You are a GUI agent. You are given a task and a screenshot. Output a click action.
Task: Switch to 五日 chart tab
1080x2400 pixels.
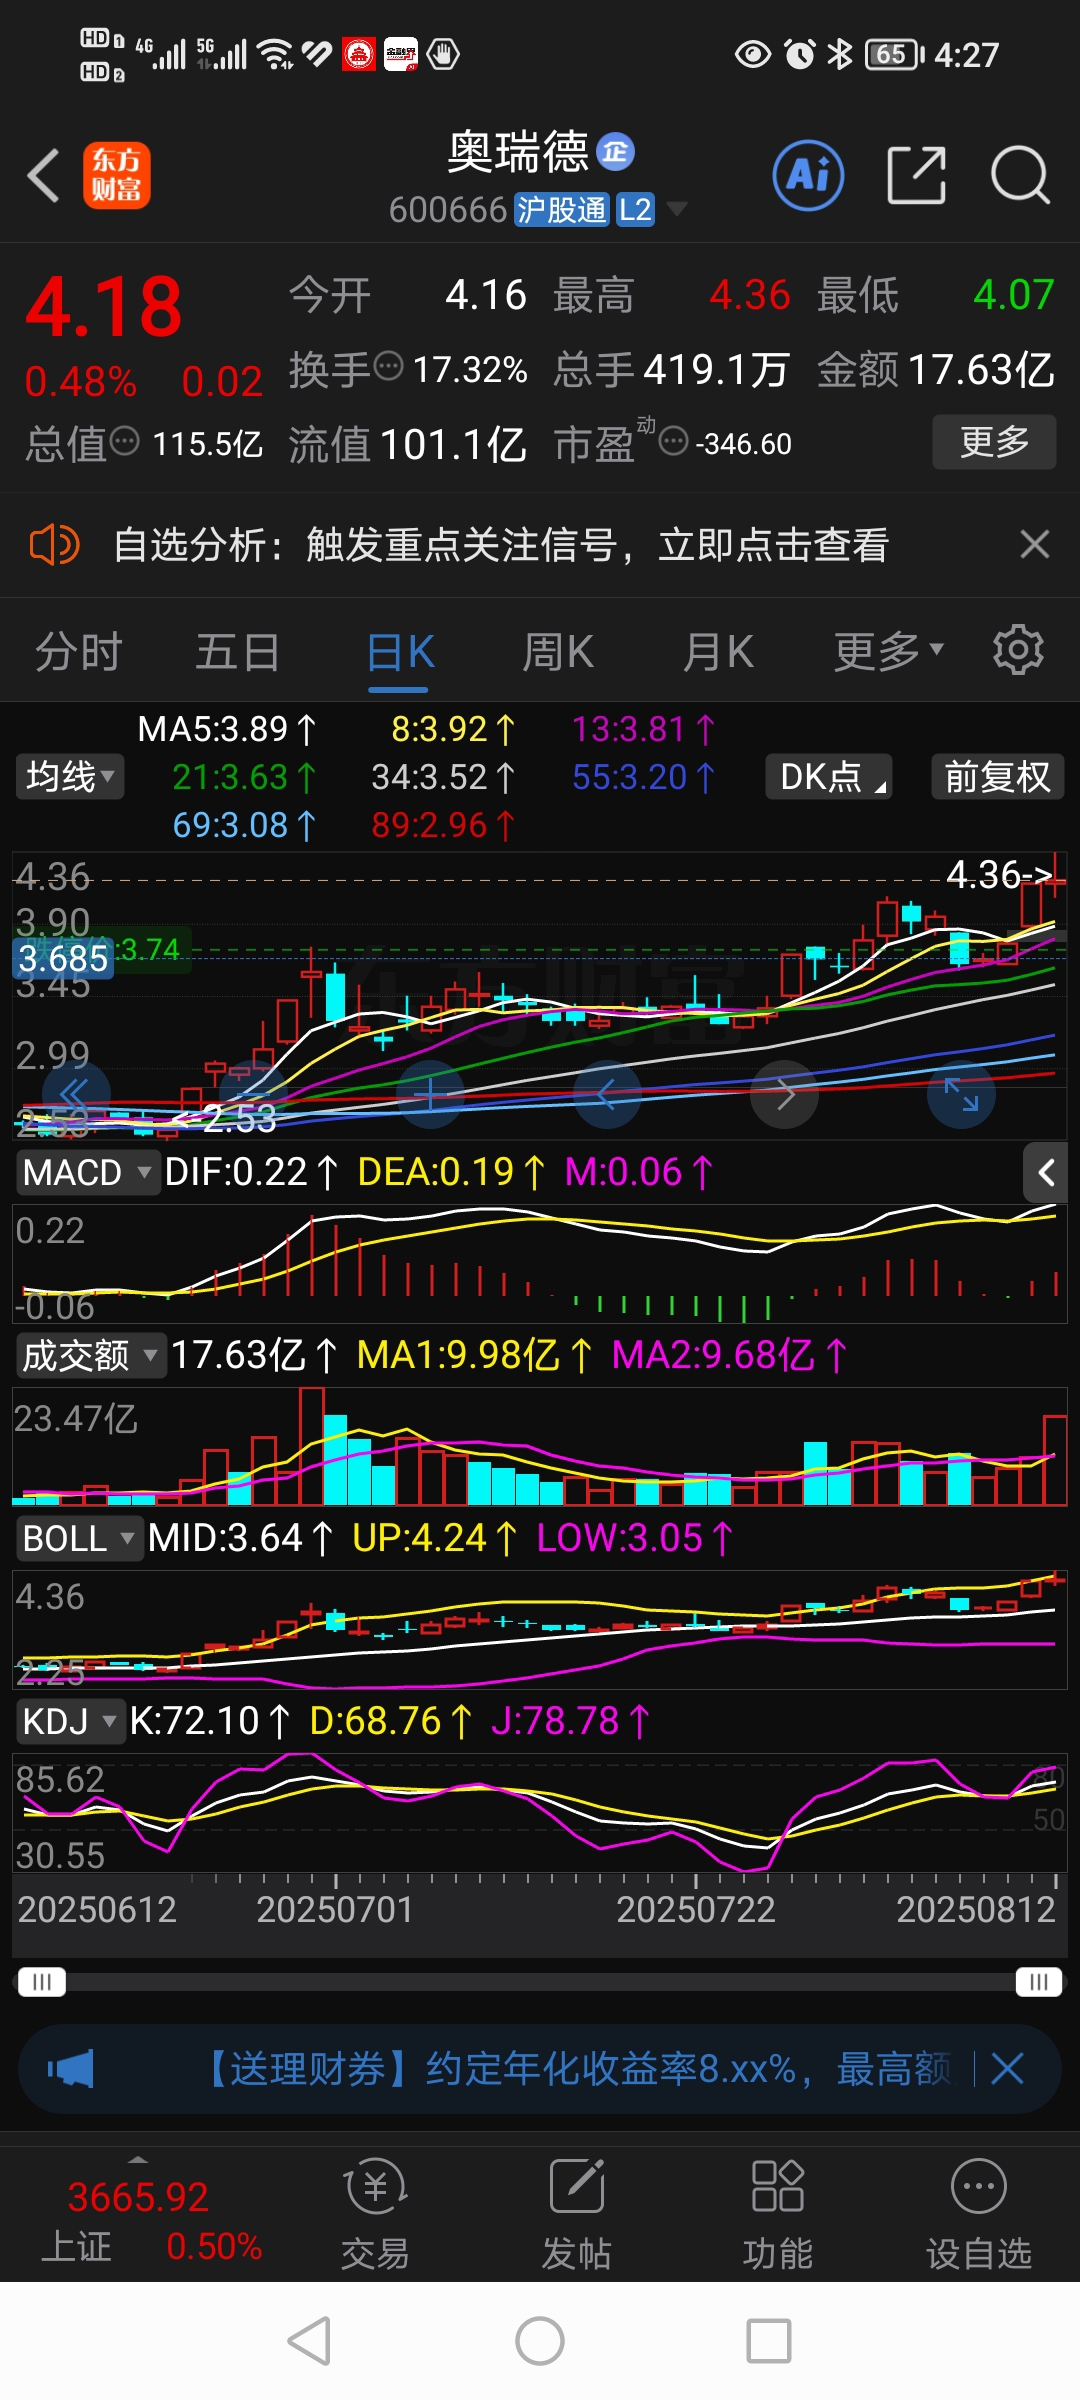point(238,652)
